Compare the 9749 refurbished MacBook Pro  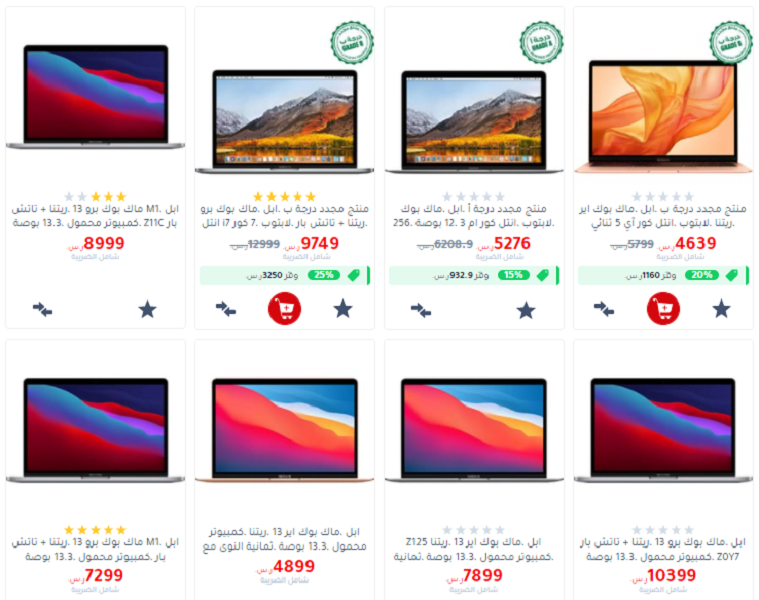click(x=226, y=309)
